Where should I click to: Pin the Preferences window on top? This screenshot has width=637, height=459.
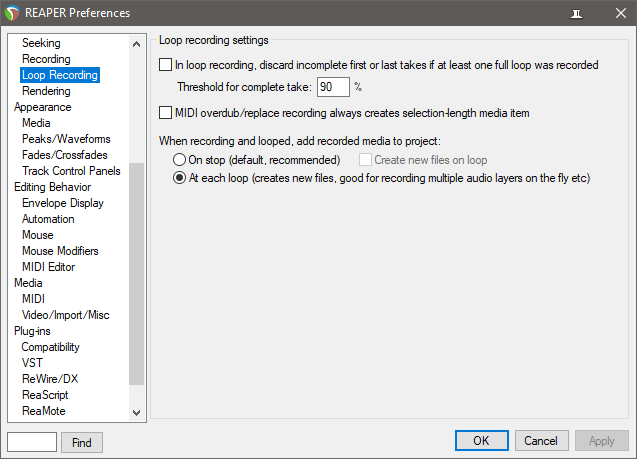tap(576, 14)
